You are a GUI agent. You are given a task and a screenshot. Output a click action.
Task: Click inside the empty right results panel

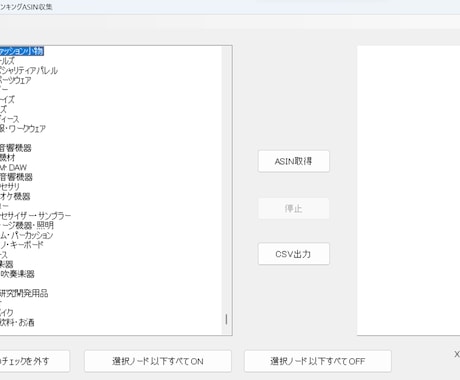pos(408,190)
